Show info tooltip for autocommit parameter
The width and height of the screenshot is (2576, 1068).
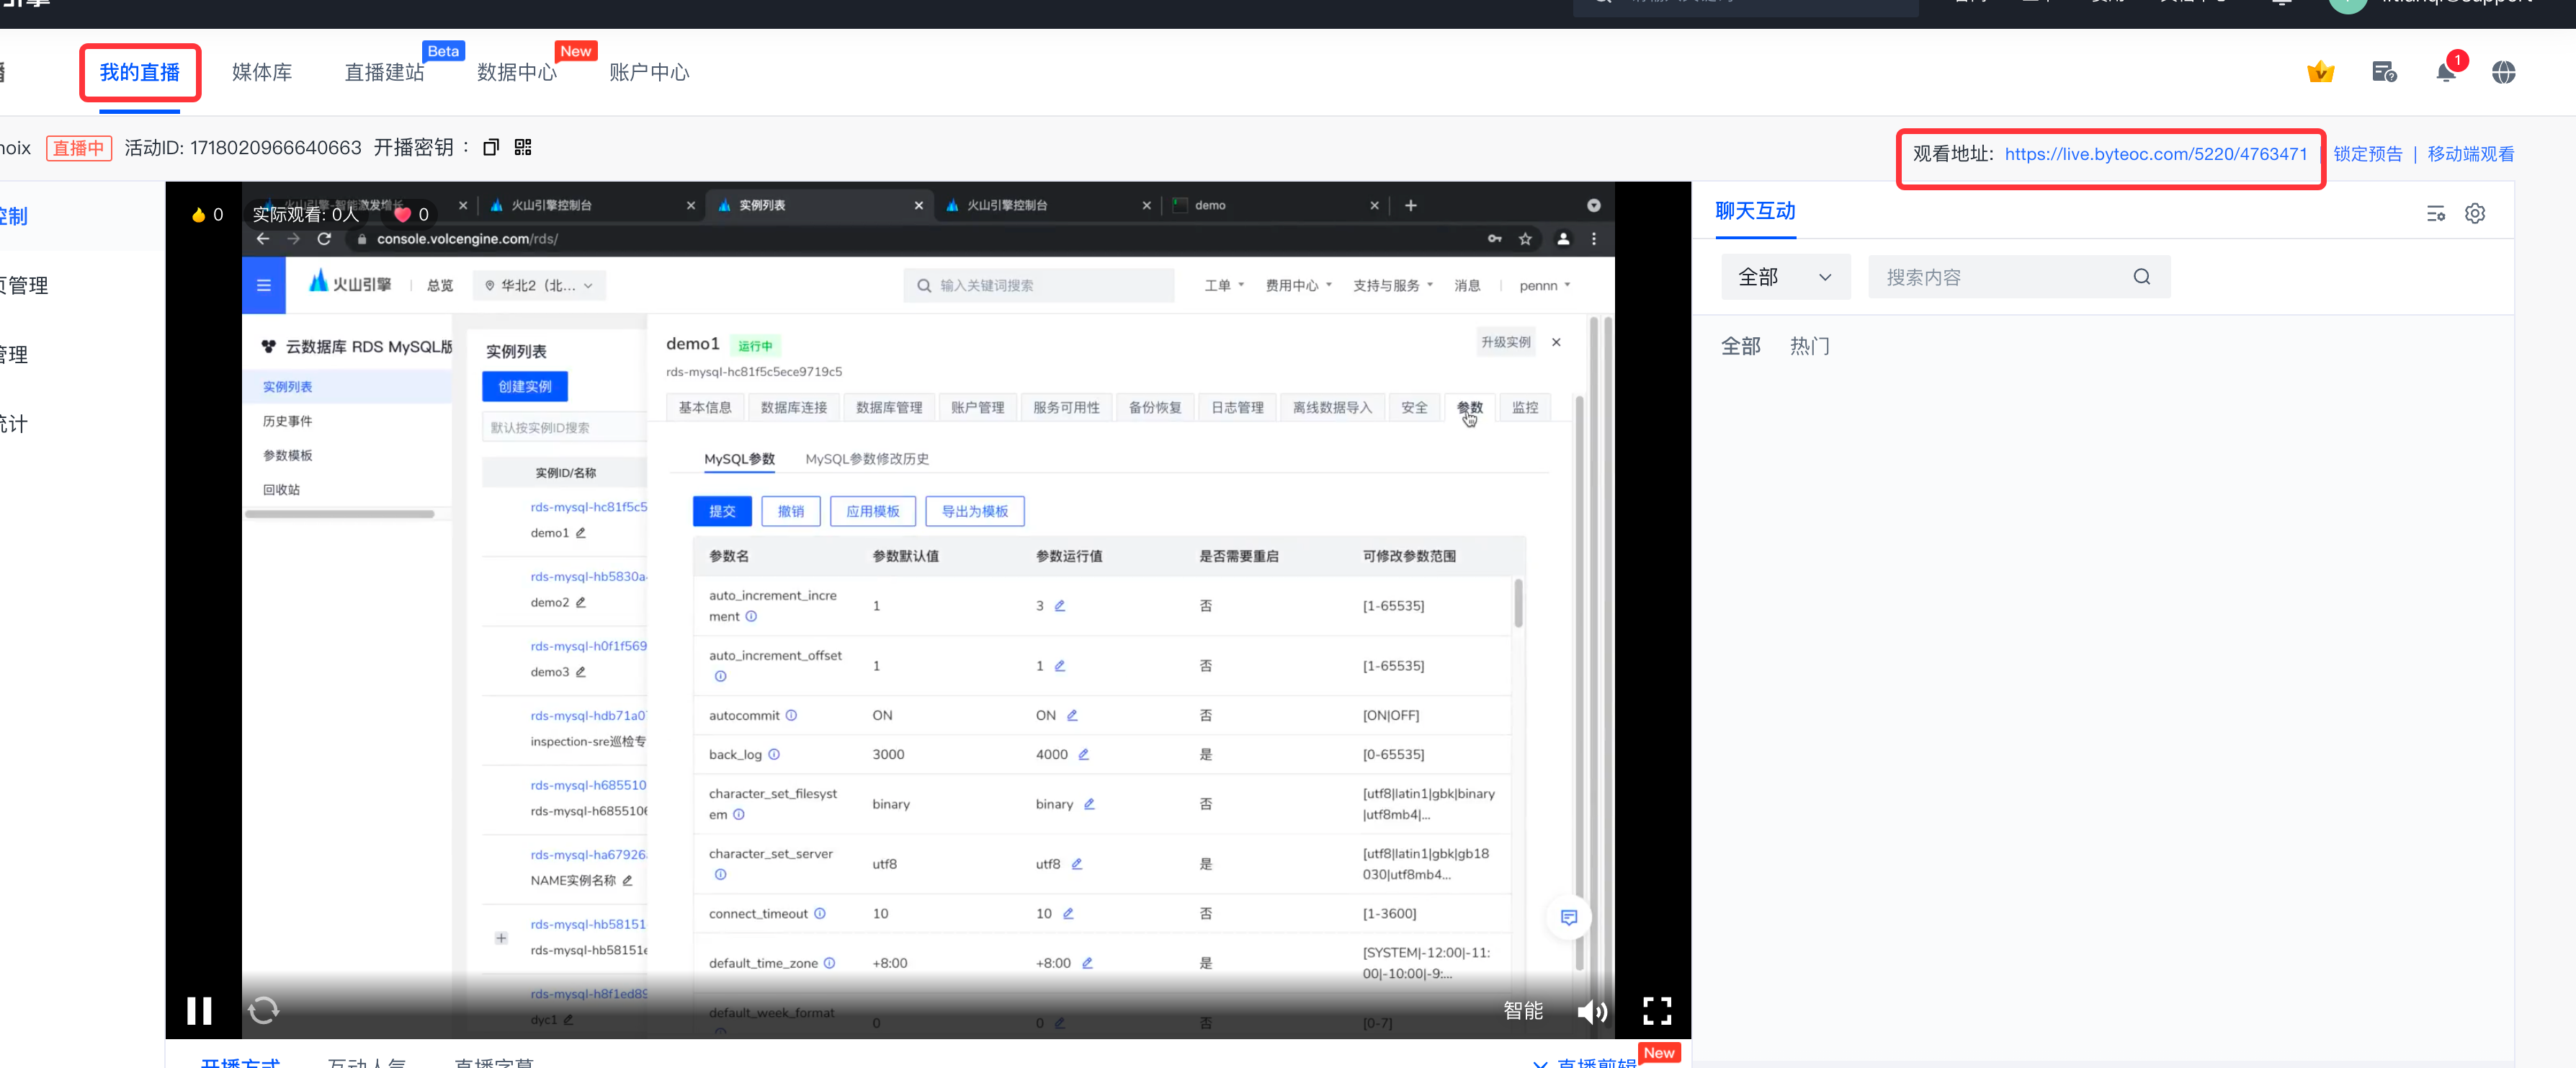[791, 716]
